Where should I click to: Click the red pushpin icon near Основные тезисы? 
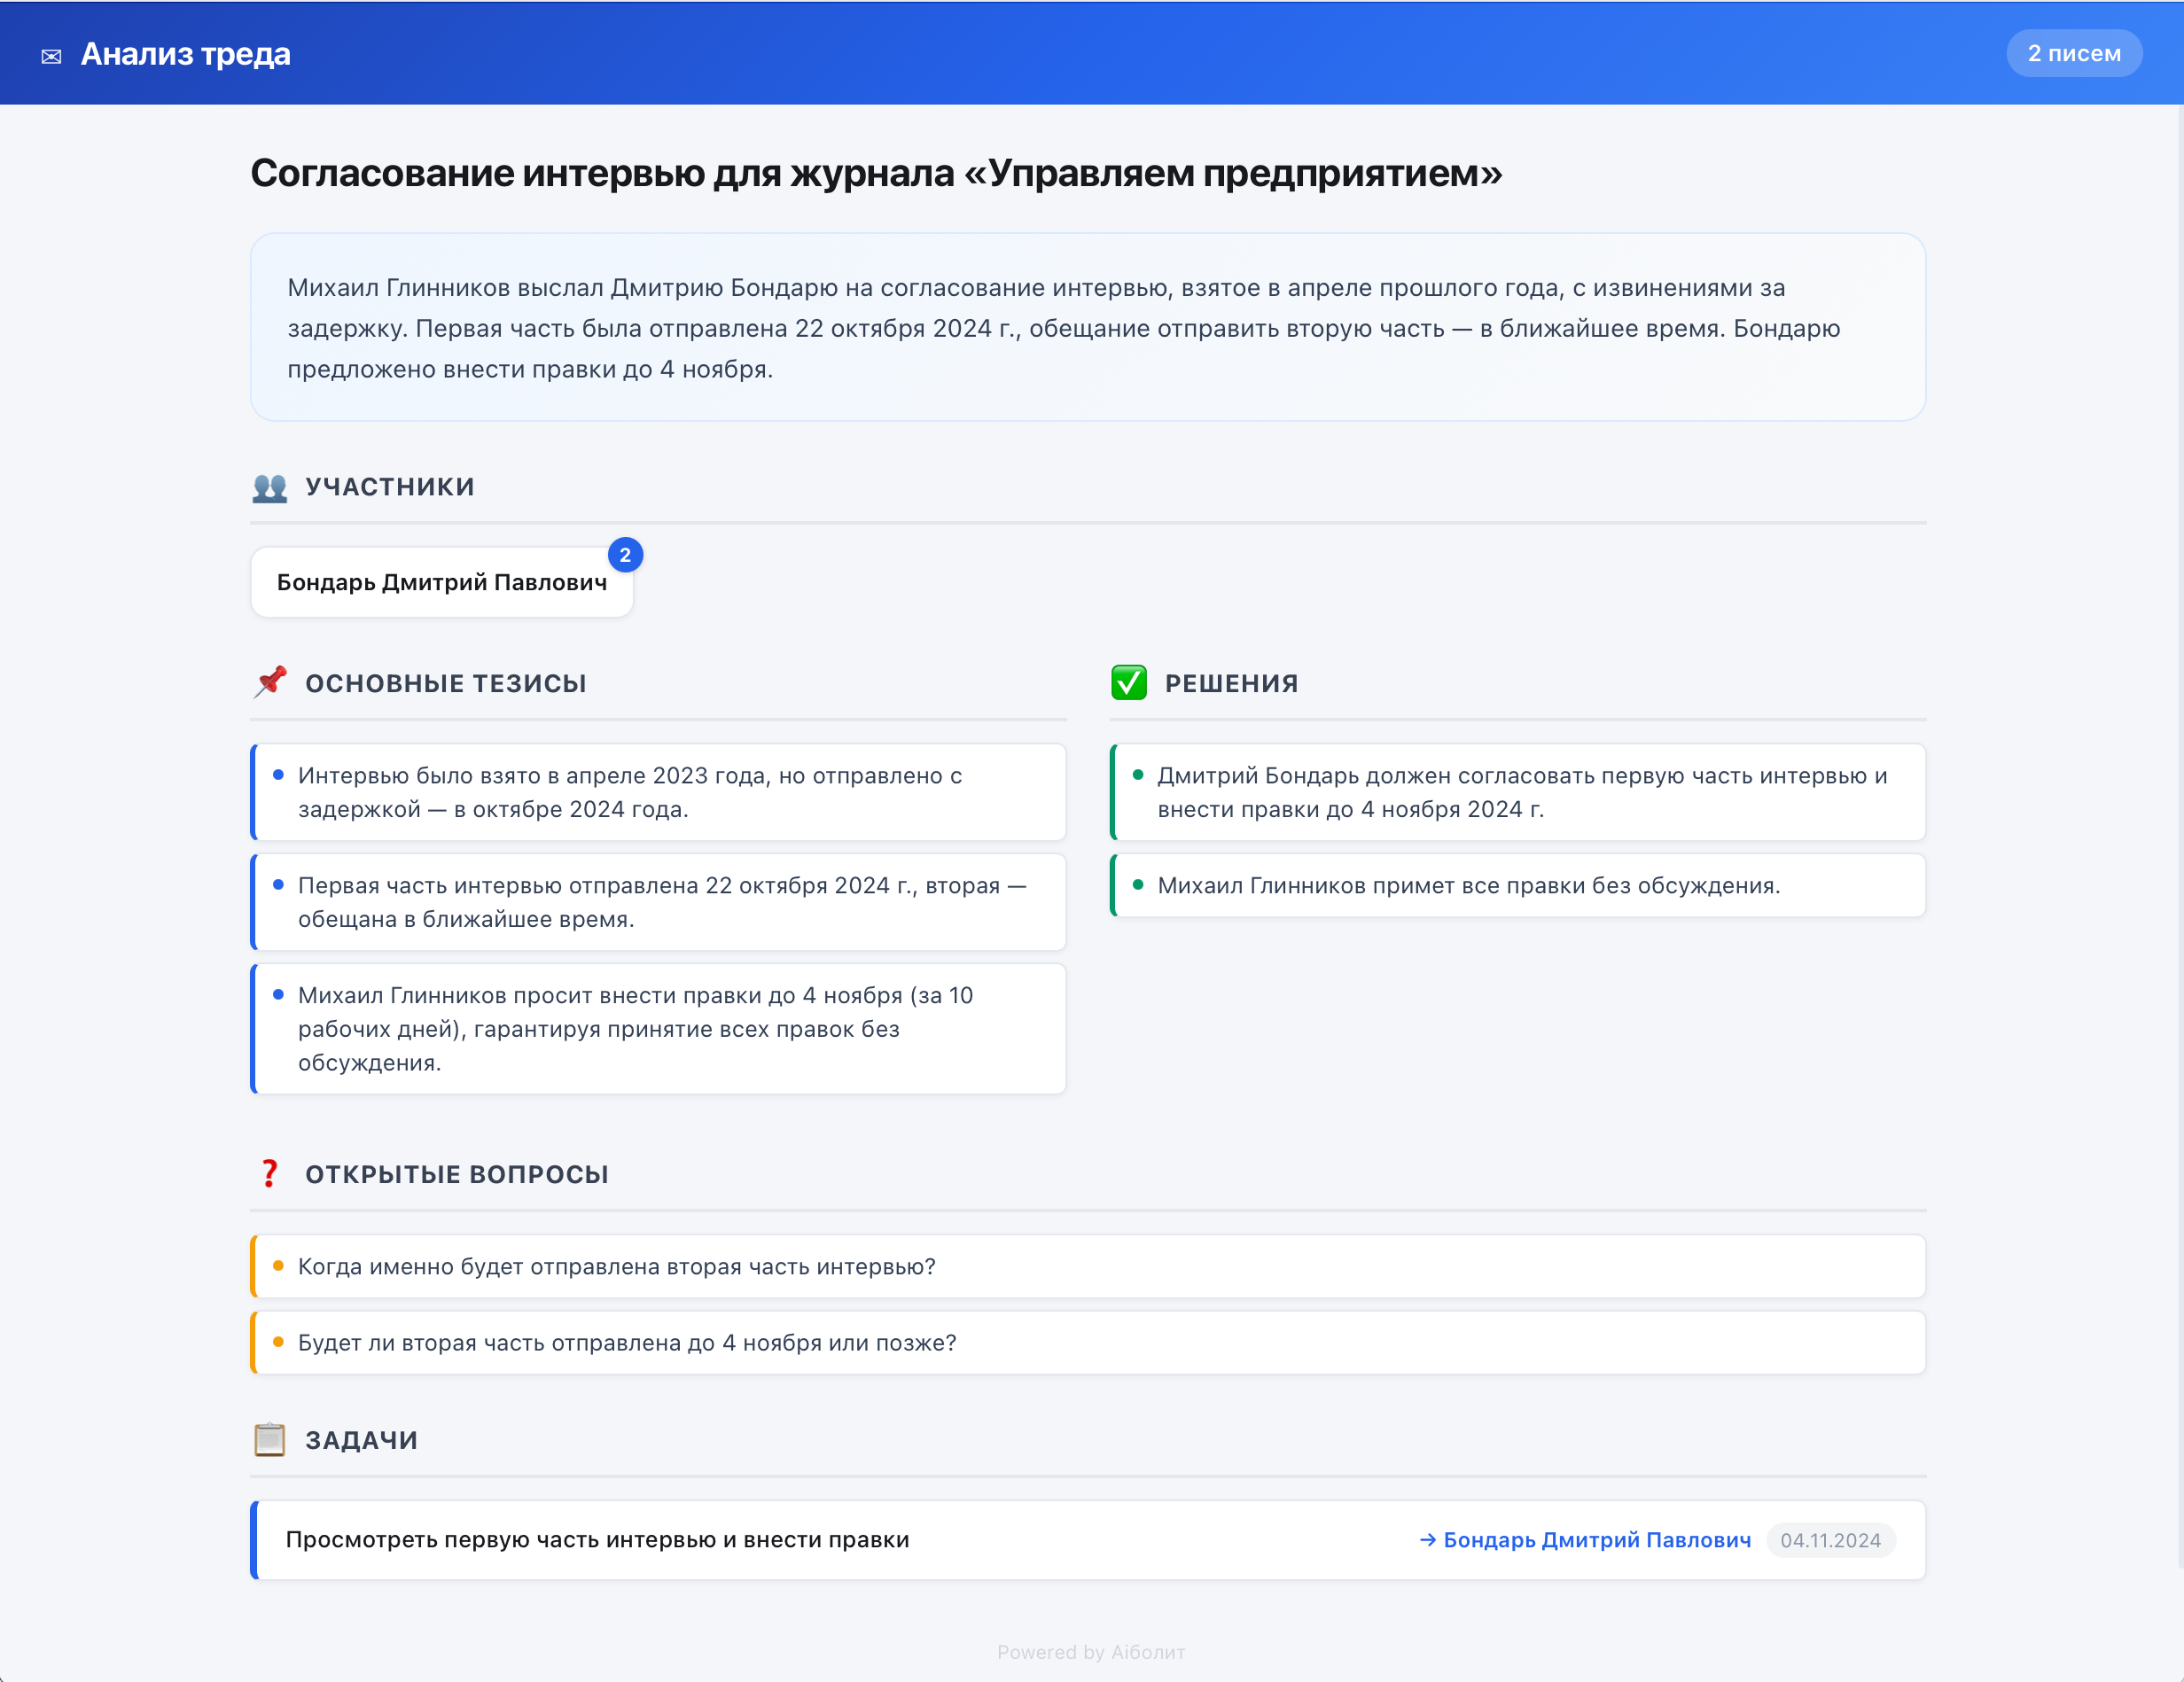pyautogui.click(x=270, y=683)
